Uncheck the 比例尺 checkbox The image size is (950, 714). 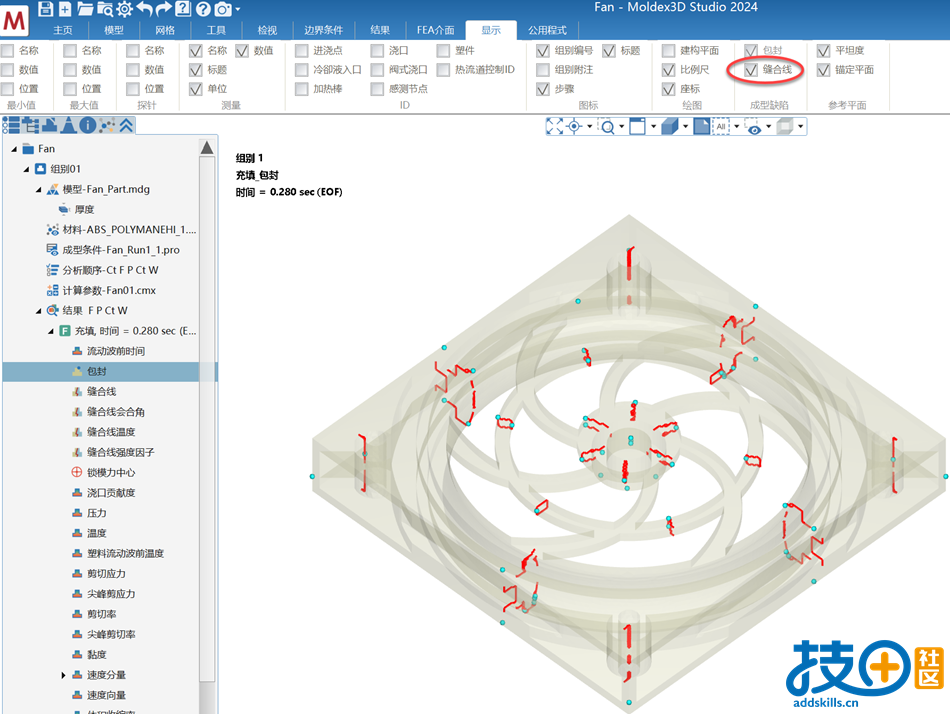668,70
